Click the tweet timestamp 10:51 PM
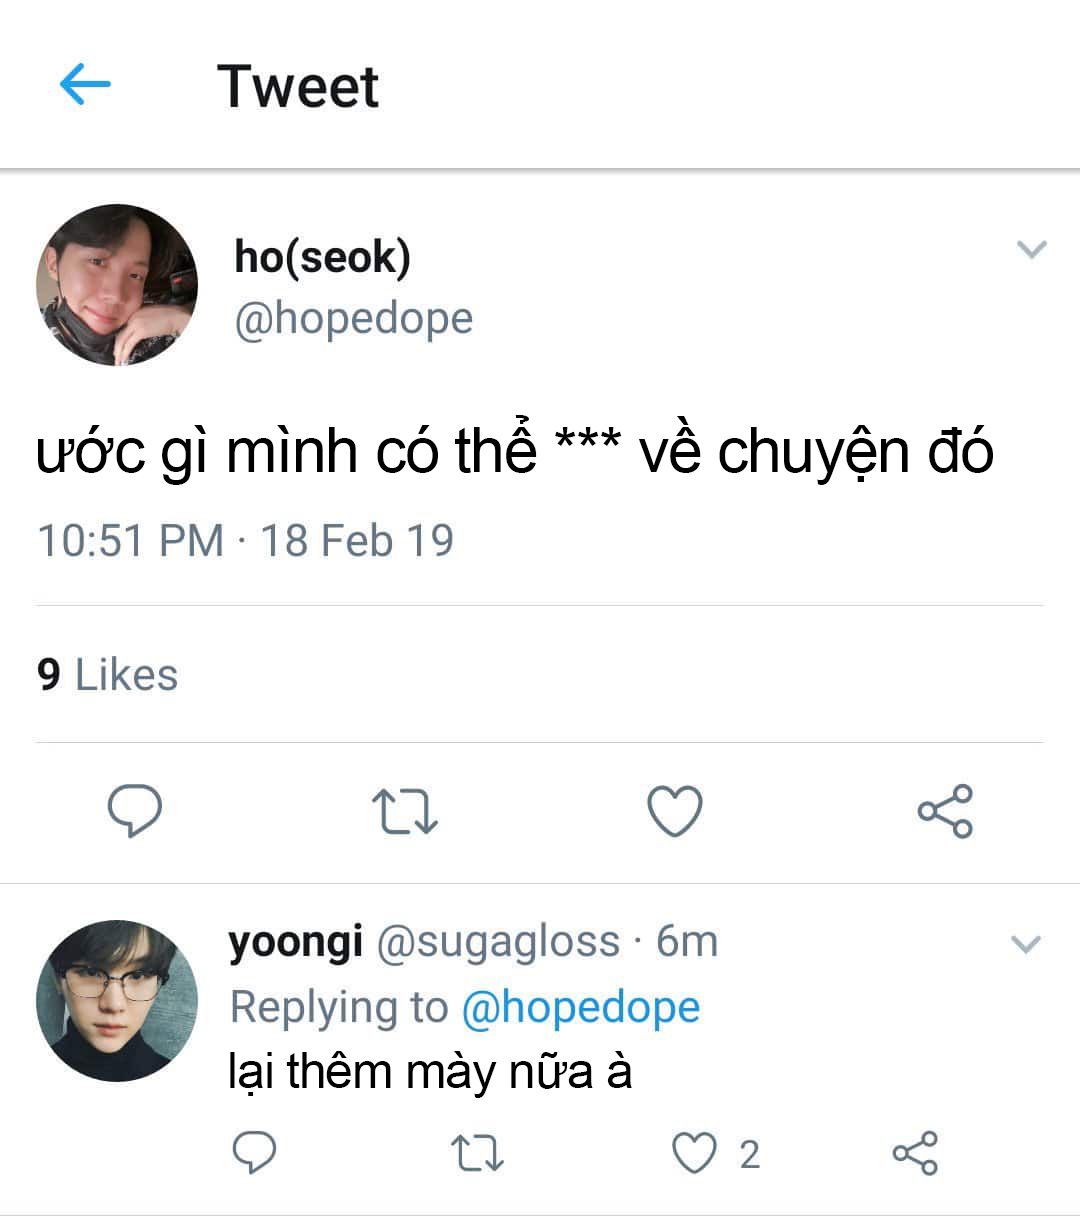Screen dimensions: 1080x1222 (x=130, y=541)
